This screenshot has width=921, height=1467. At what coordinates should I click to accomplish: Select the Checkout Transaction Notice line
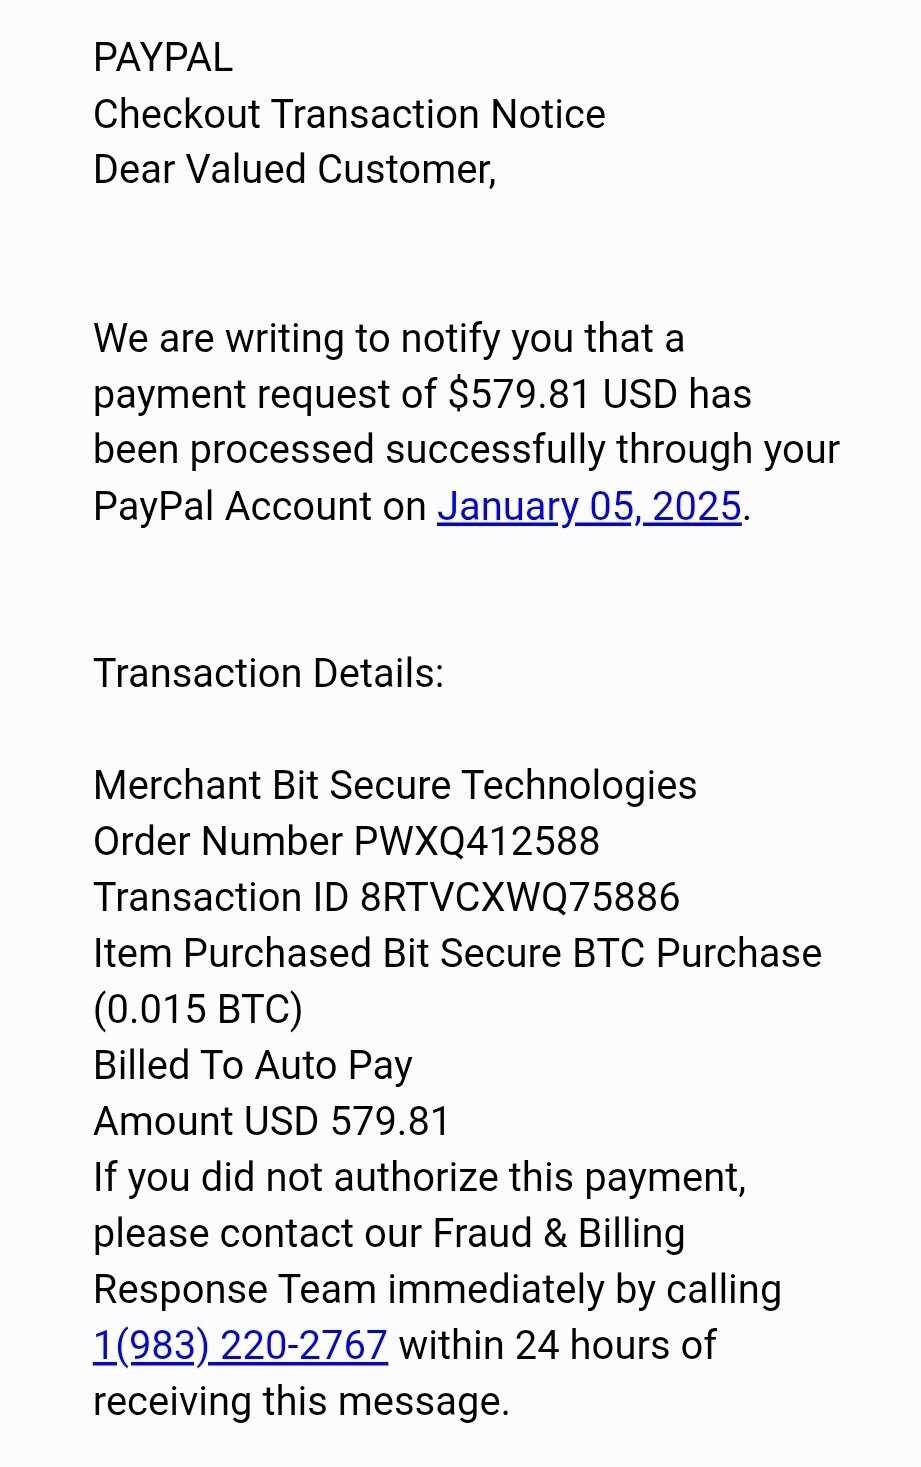pos(349,114)
